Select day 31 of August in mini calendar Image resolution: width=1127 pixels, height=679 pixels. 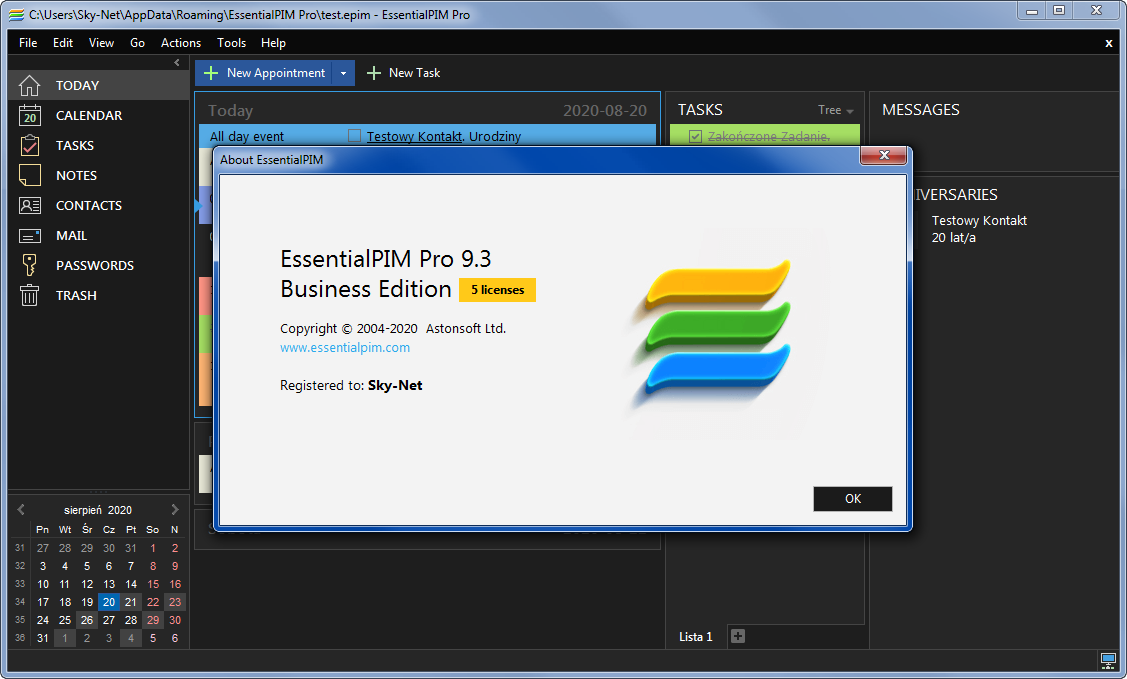click(43, 638)
